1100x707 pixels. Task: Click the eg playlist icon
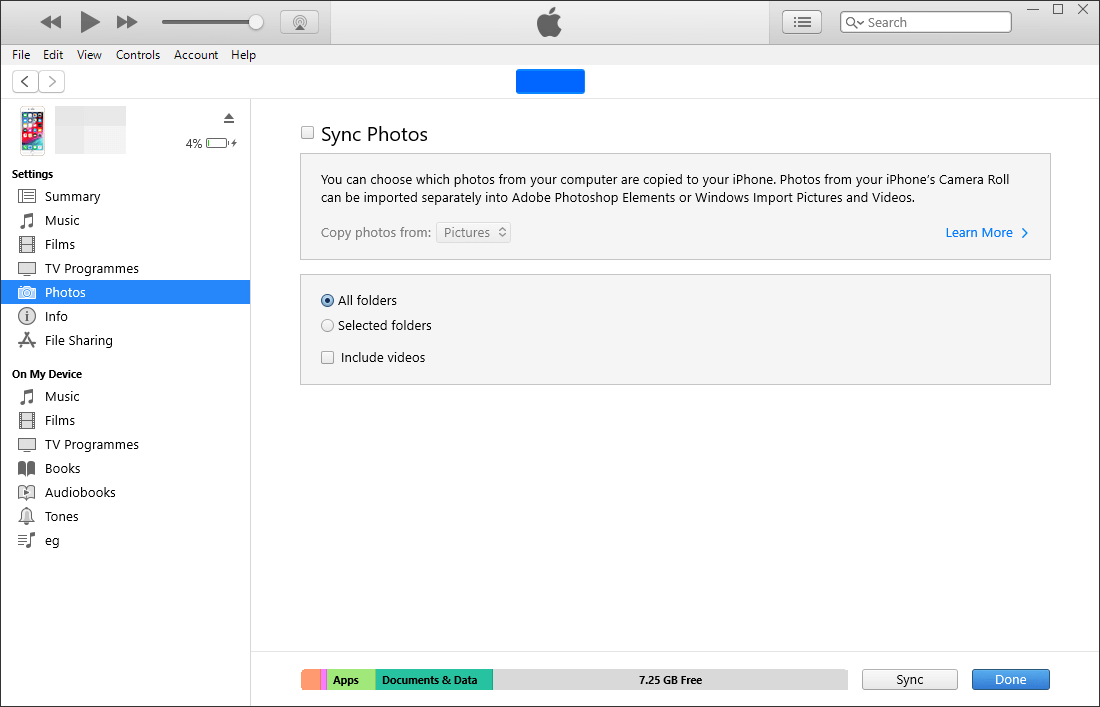point(27,540)
